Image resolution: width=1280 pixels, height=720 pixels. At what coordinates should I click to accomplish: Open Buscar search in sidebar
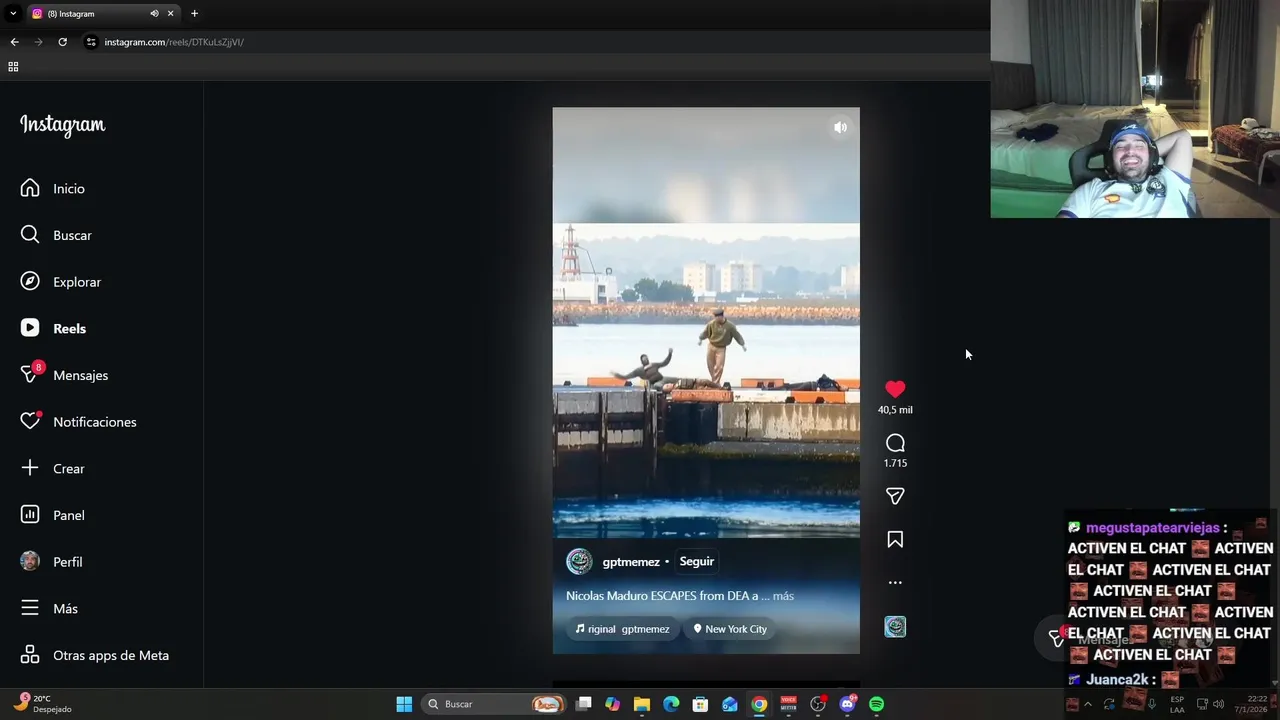tap(57, 235)
